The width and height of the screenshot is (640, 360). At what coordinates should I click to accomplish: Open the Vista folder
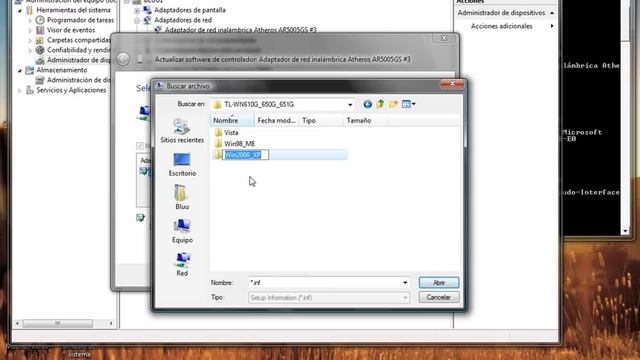click(231, 133)
